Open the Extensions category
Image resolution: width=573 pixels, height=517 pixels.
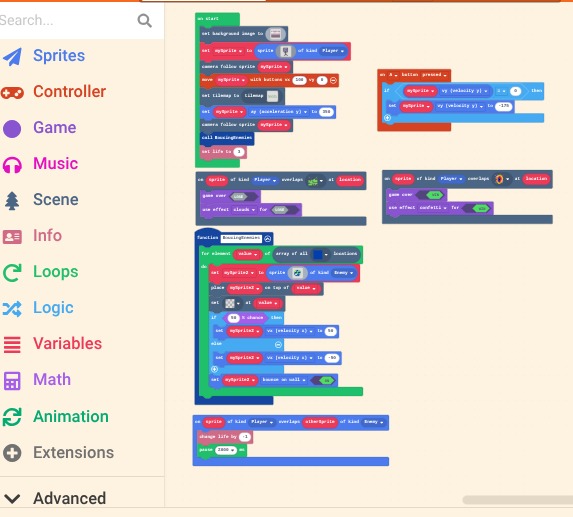pos(73,453)
